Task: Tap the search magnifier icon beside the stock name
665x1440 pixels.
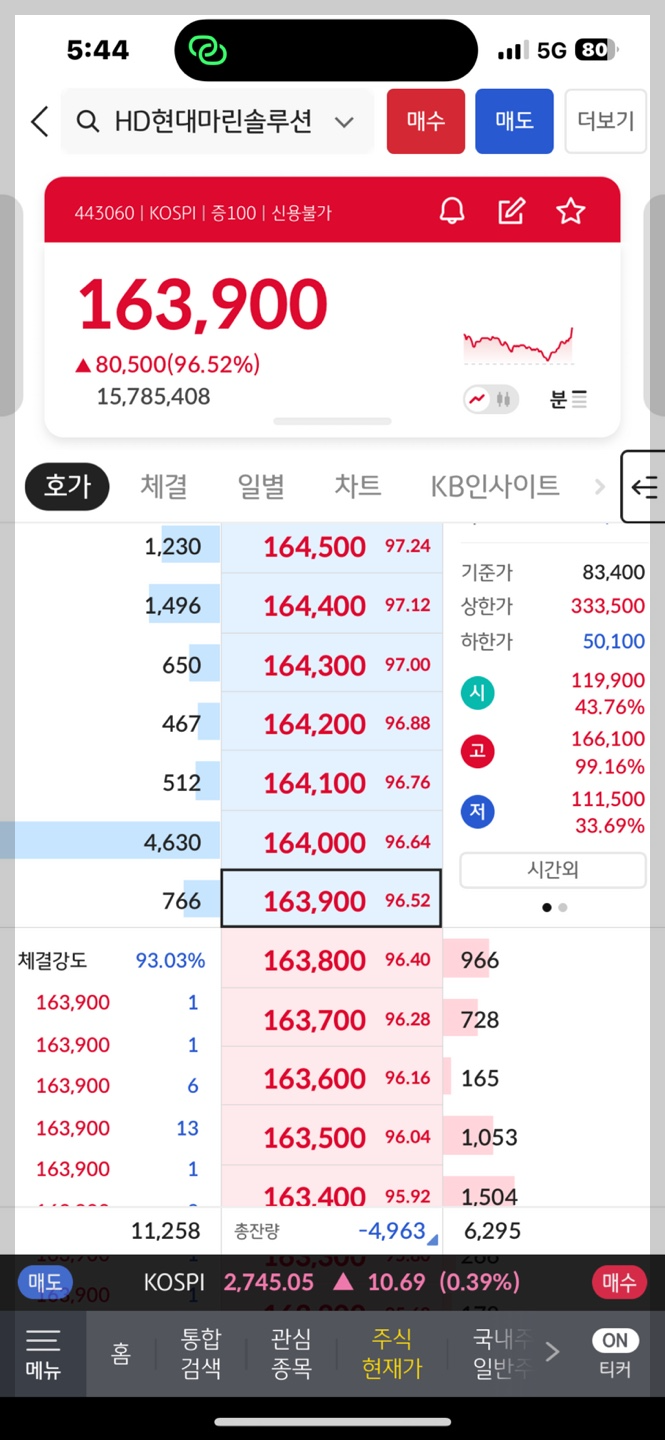Action: pyautogui.click(x=88, y=121)
